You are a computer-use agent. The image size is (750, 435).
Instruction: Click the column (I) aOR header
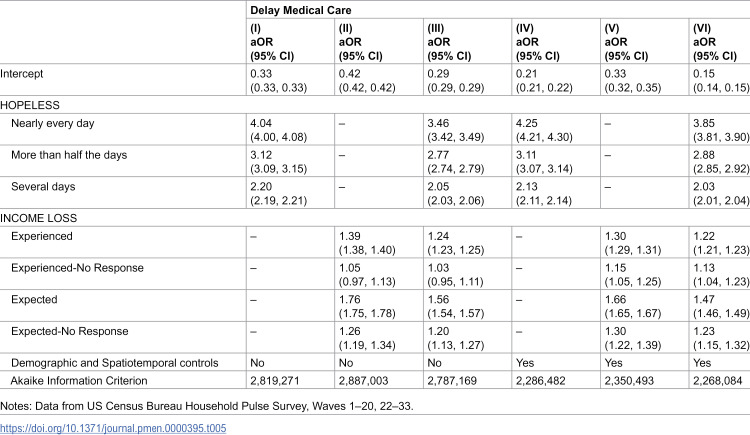pyautogui.click(x=272, y=42)
